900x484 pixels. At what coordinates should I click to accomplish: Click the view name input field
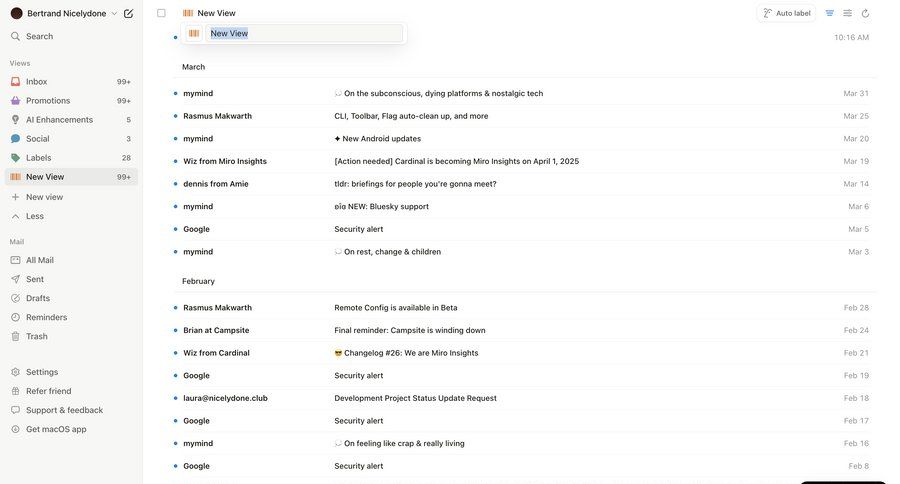(x=304, y=33)
